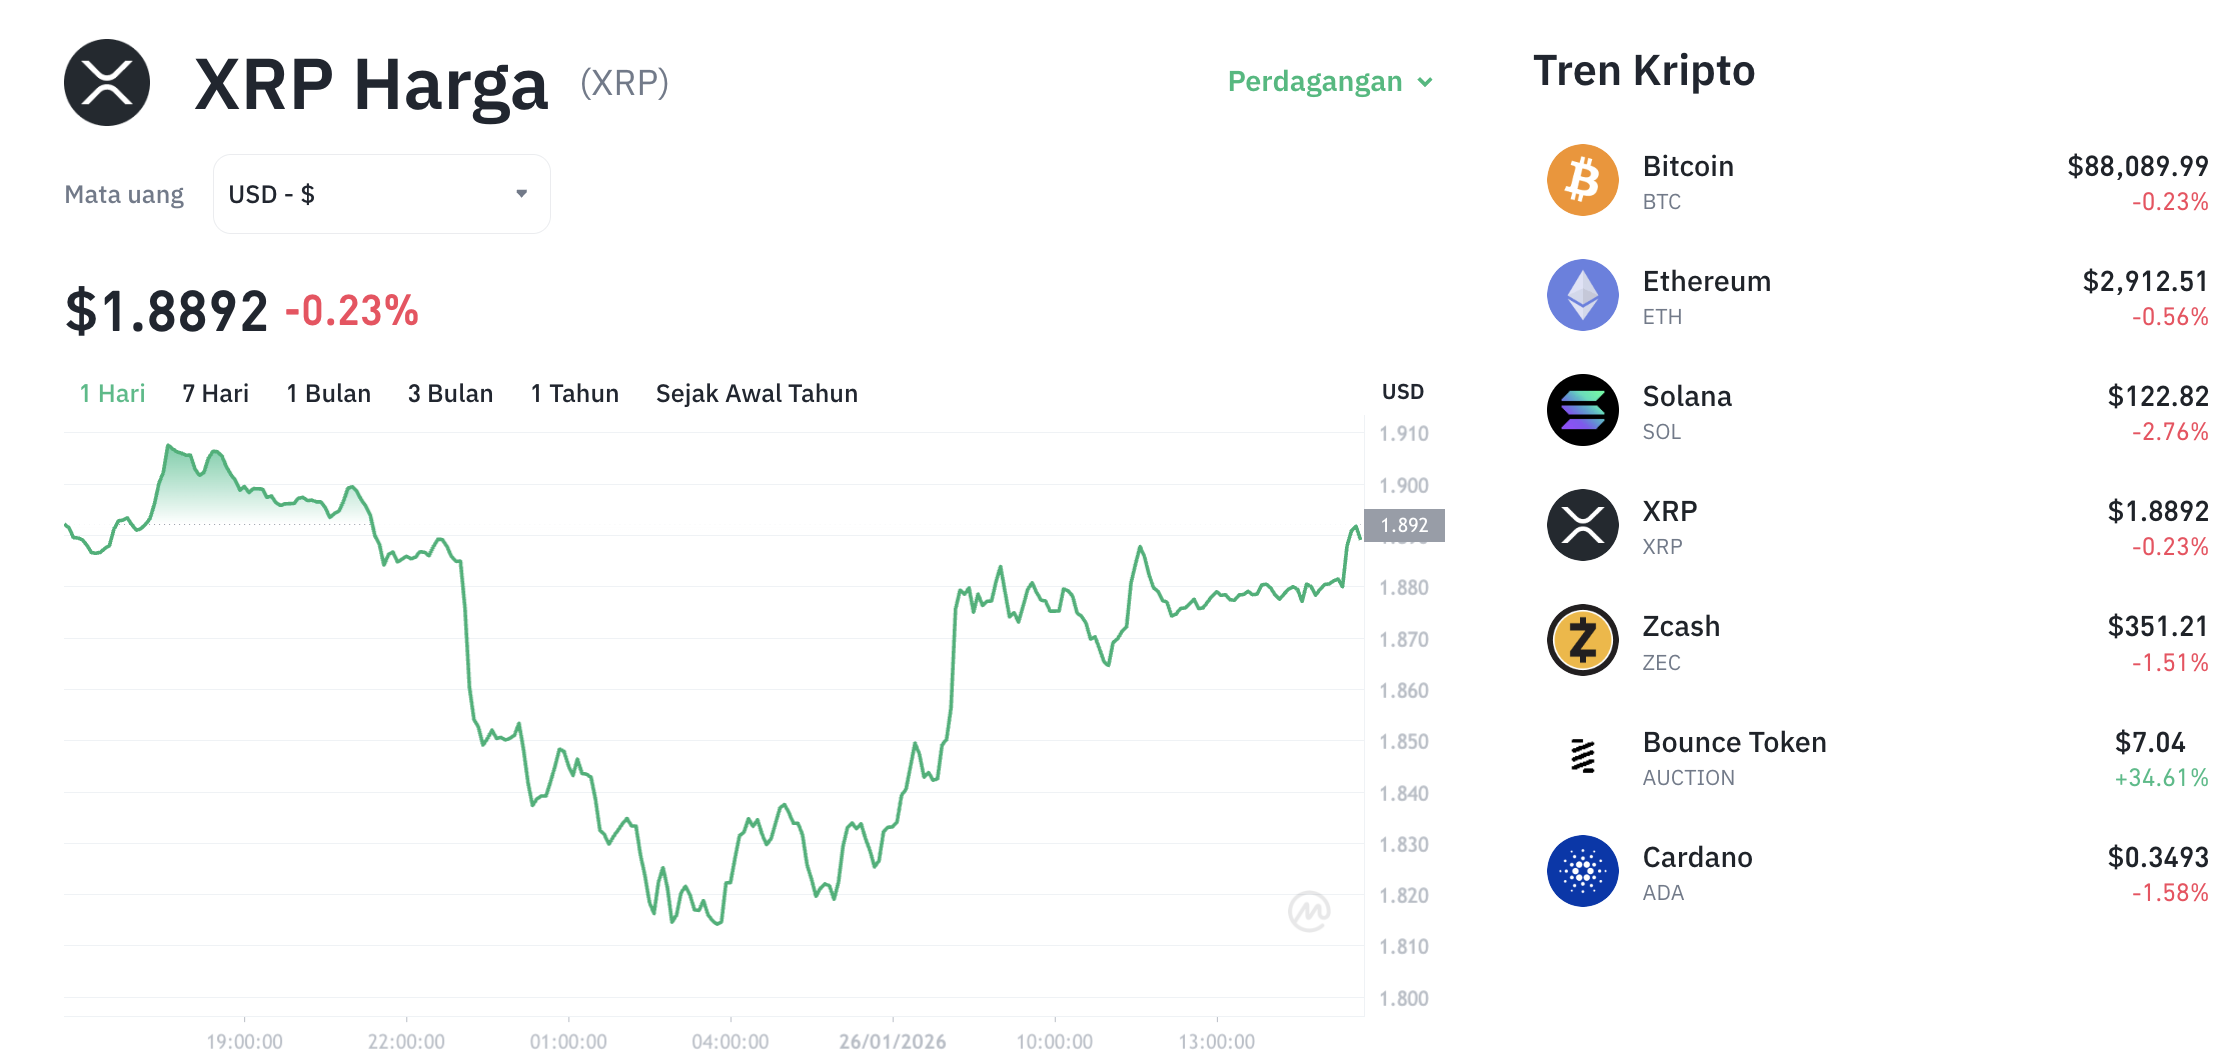Click the Perdagangan link

tap(1315, 82)
